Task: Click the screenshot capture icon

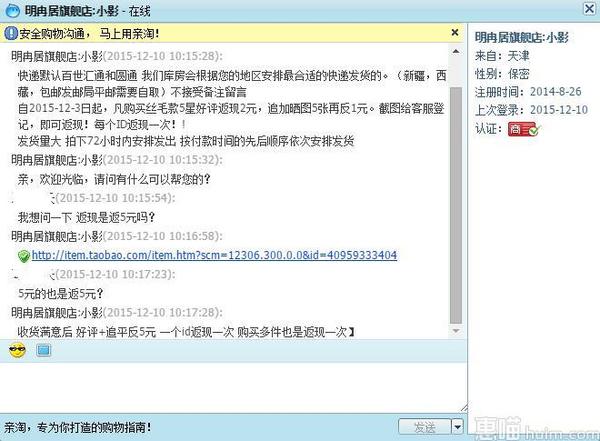Action: tap(43, 350)
